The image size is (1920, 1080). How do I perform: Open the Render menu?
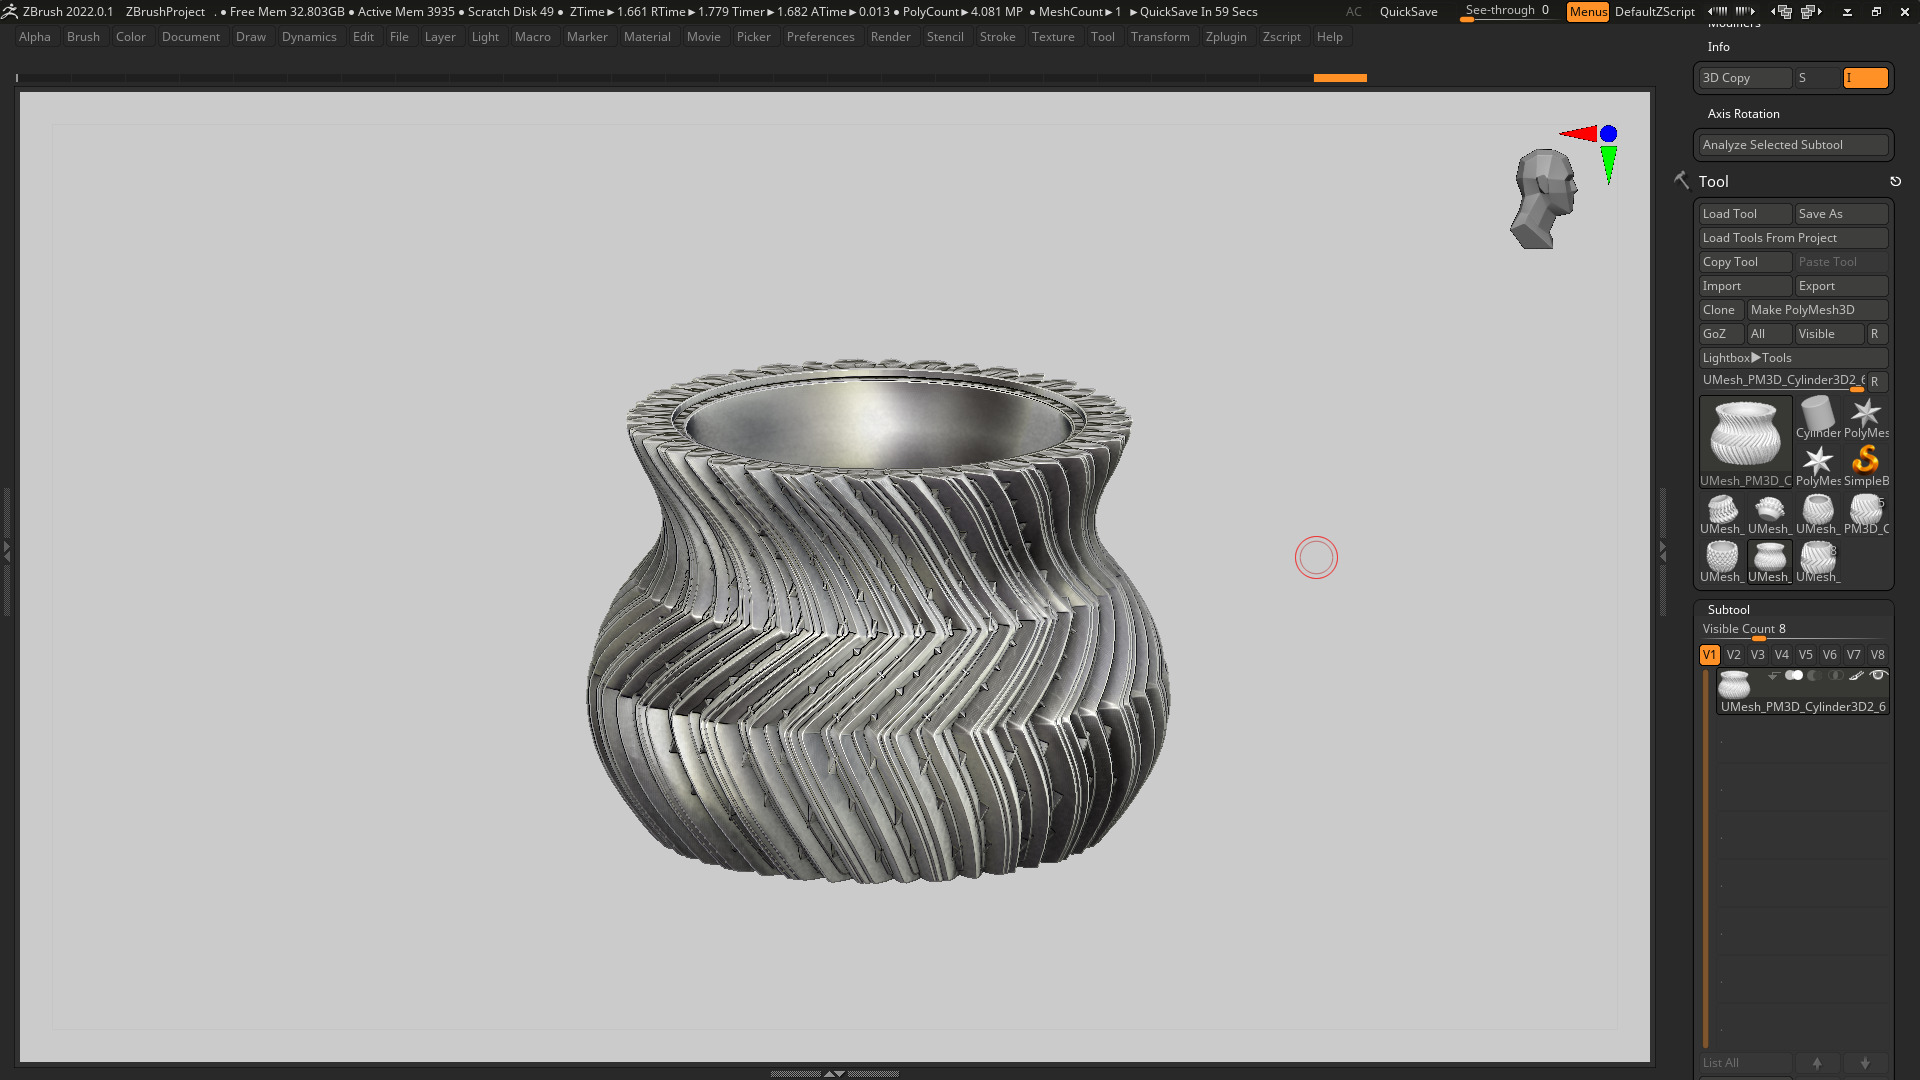(890, 37)
